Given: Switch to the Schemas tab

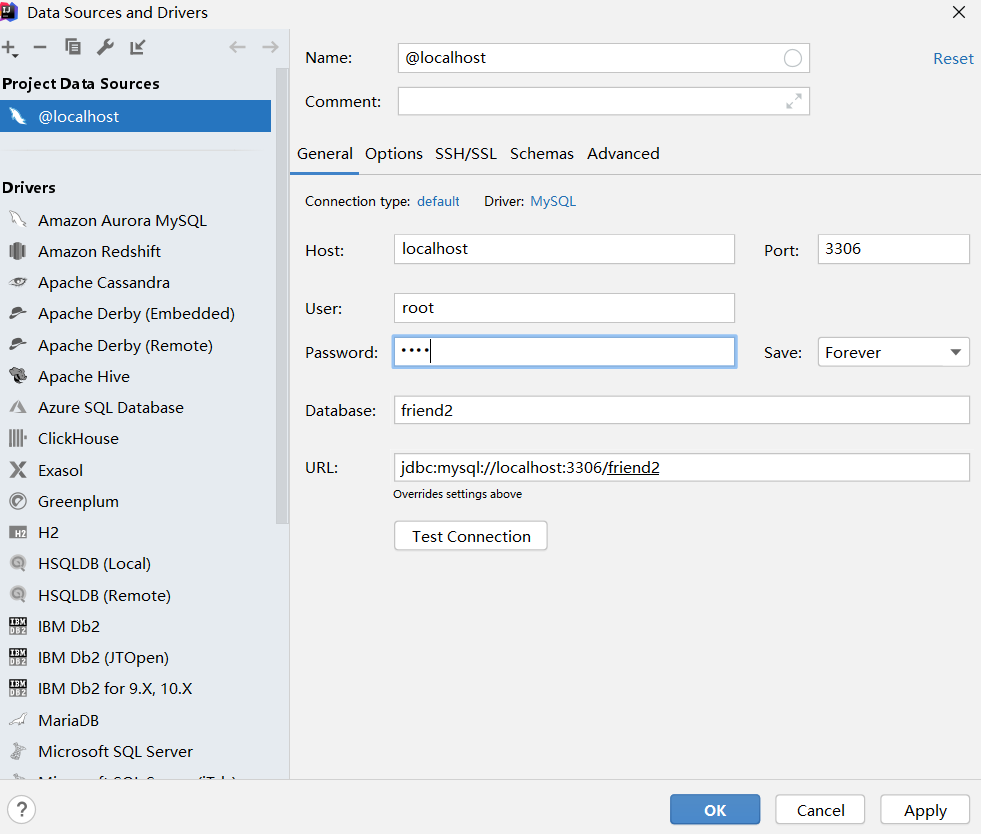Looking at the screenshot, I should click(x=541, y=154).
